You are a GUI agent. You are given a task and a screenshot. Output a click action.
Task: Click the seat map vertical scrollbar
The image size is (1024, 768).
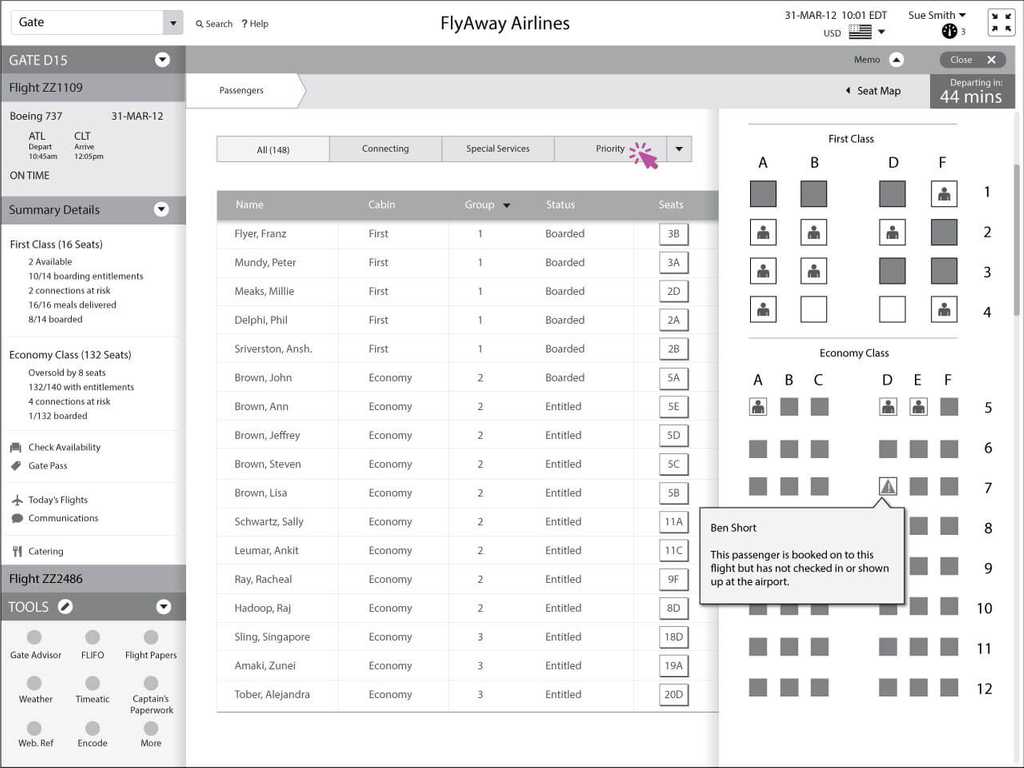point(1018,240)
